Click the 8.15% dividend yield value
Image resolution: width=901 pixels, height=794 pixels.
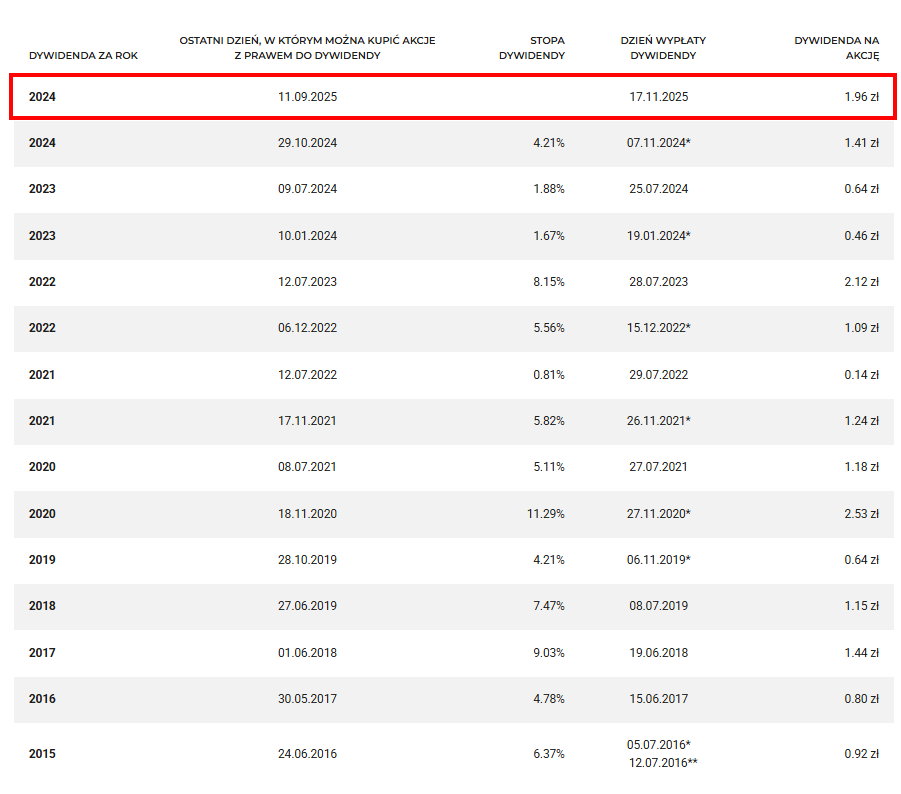pos(548,282)
